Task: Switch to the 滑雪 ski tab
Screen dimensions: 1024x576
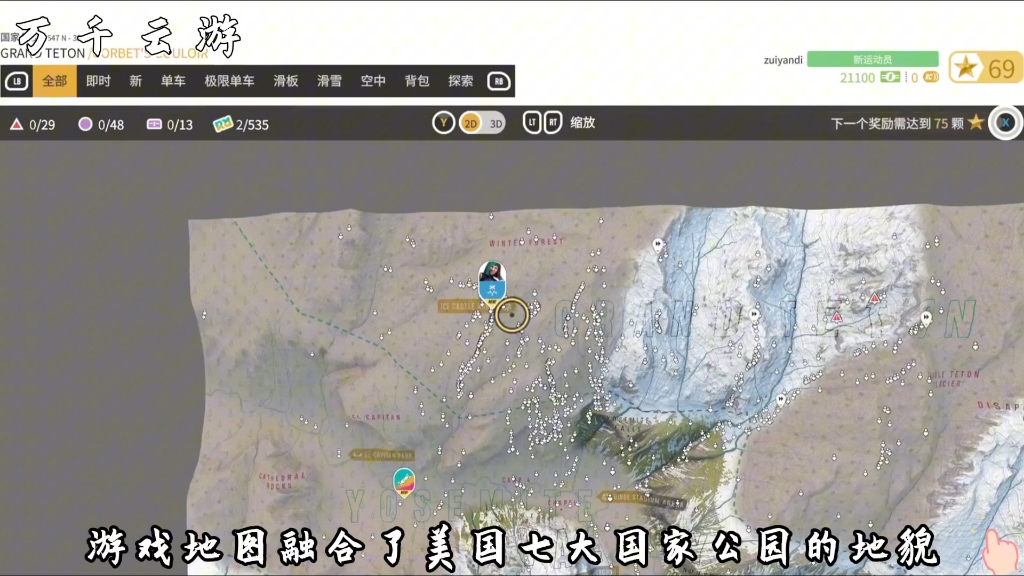Action: coord(329,81)
